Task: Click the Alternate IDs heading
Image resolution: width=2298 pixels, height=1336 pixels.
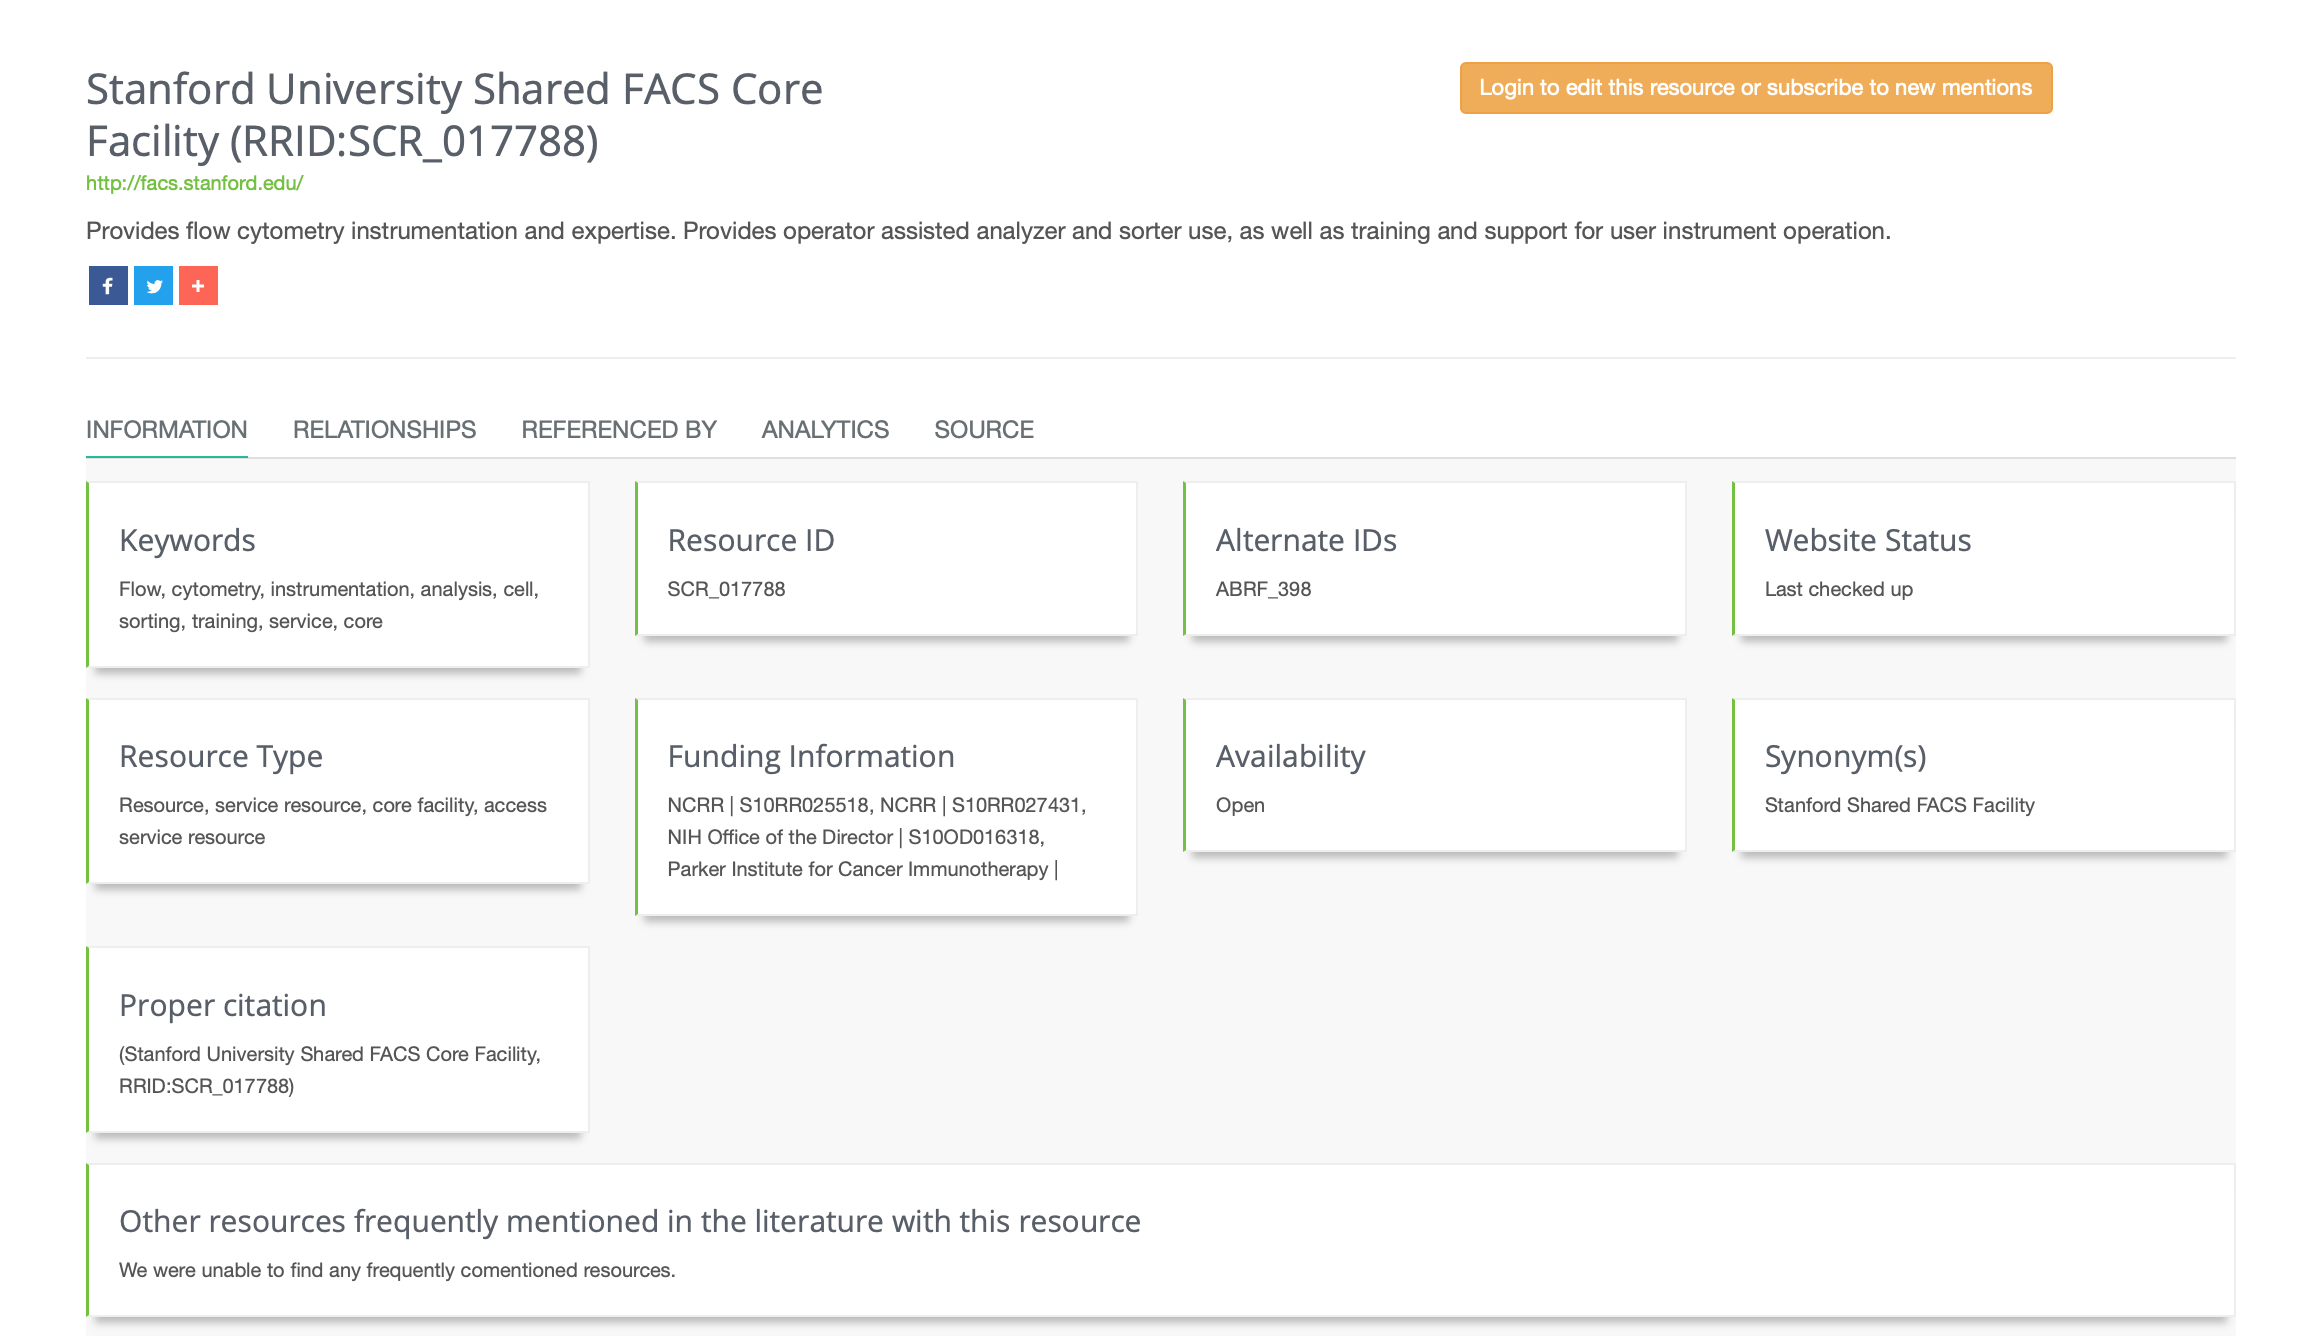Action: [x=1306, y=540]
